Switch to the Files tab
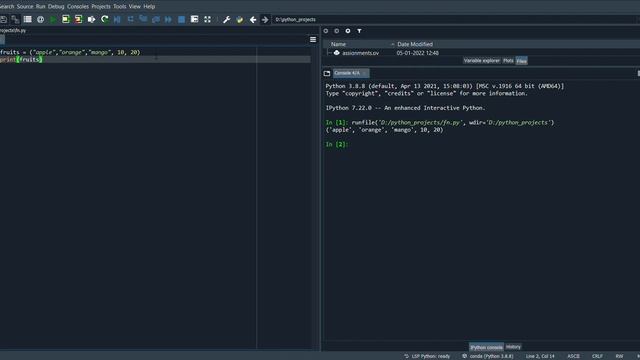The width and height of the screenshot is (640, 360). [x=521, y=61]
